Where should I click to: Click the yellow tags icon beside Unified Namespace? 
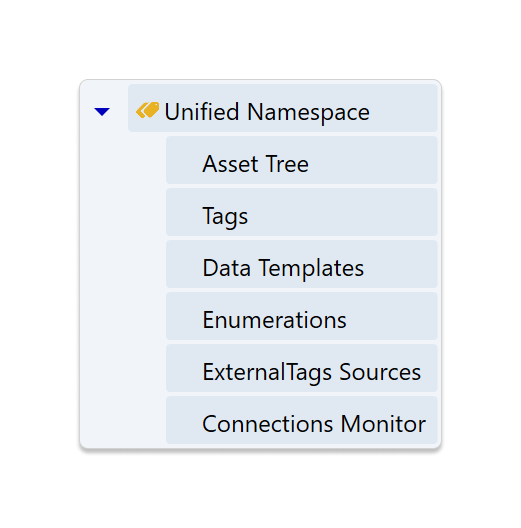[147, 110]
